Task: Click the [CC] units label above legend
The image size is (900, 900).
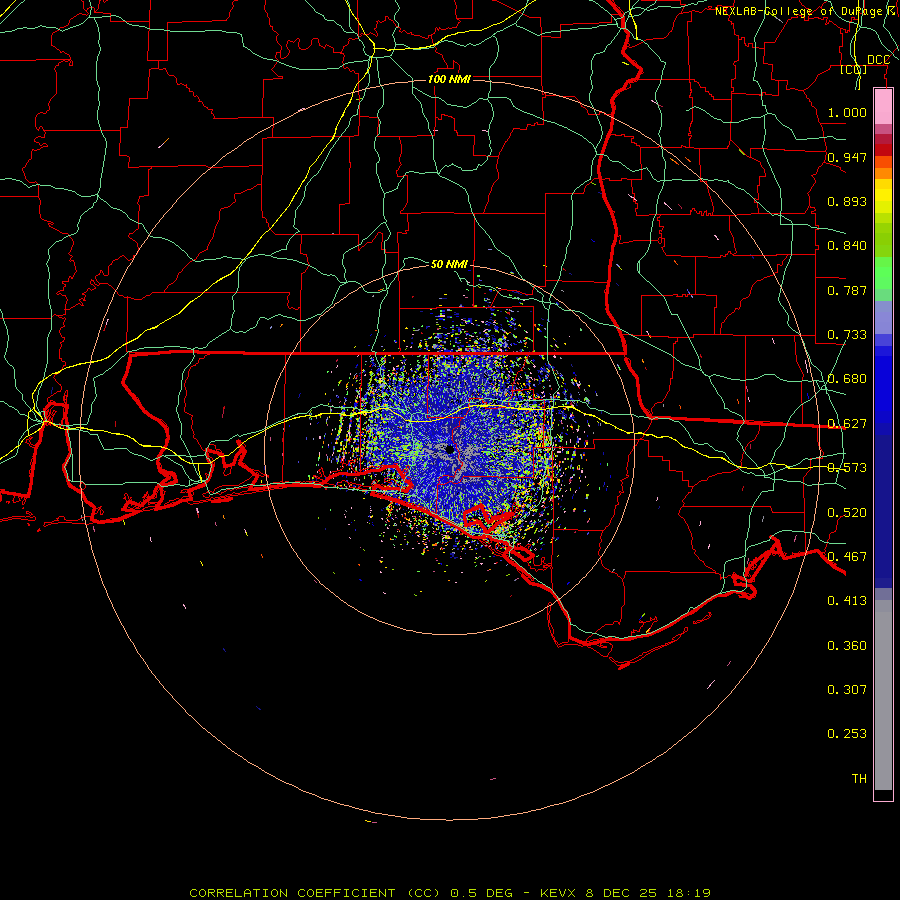Action: click(854, 69)
